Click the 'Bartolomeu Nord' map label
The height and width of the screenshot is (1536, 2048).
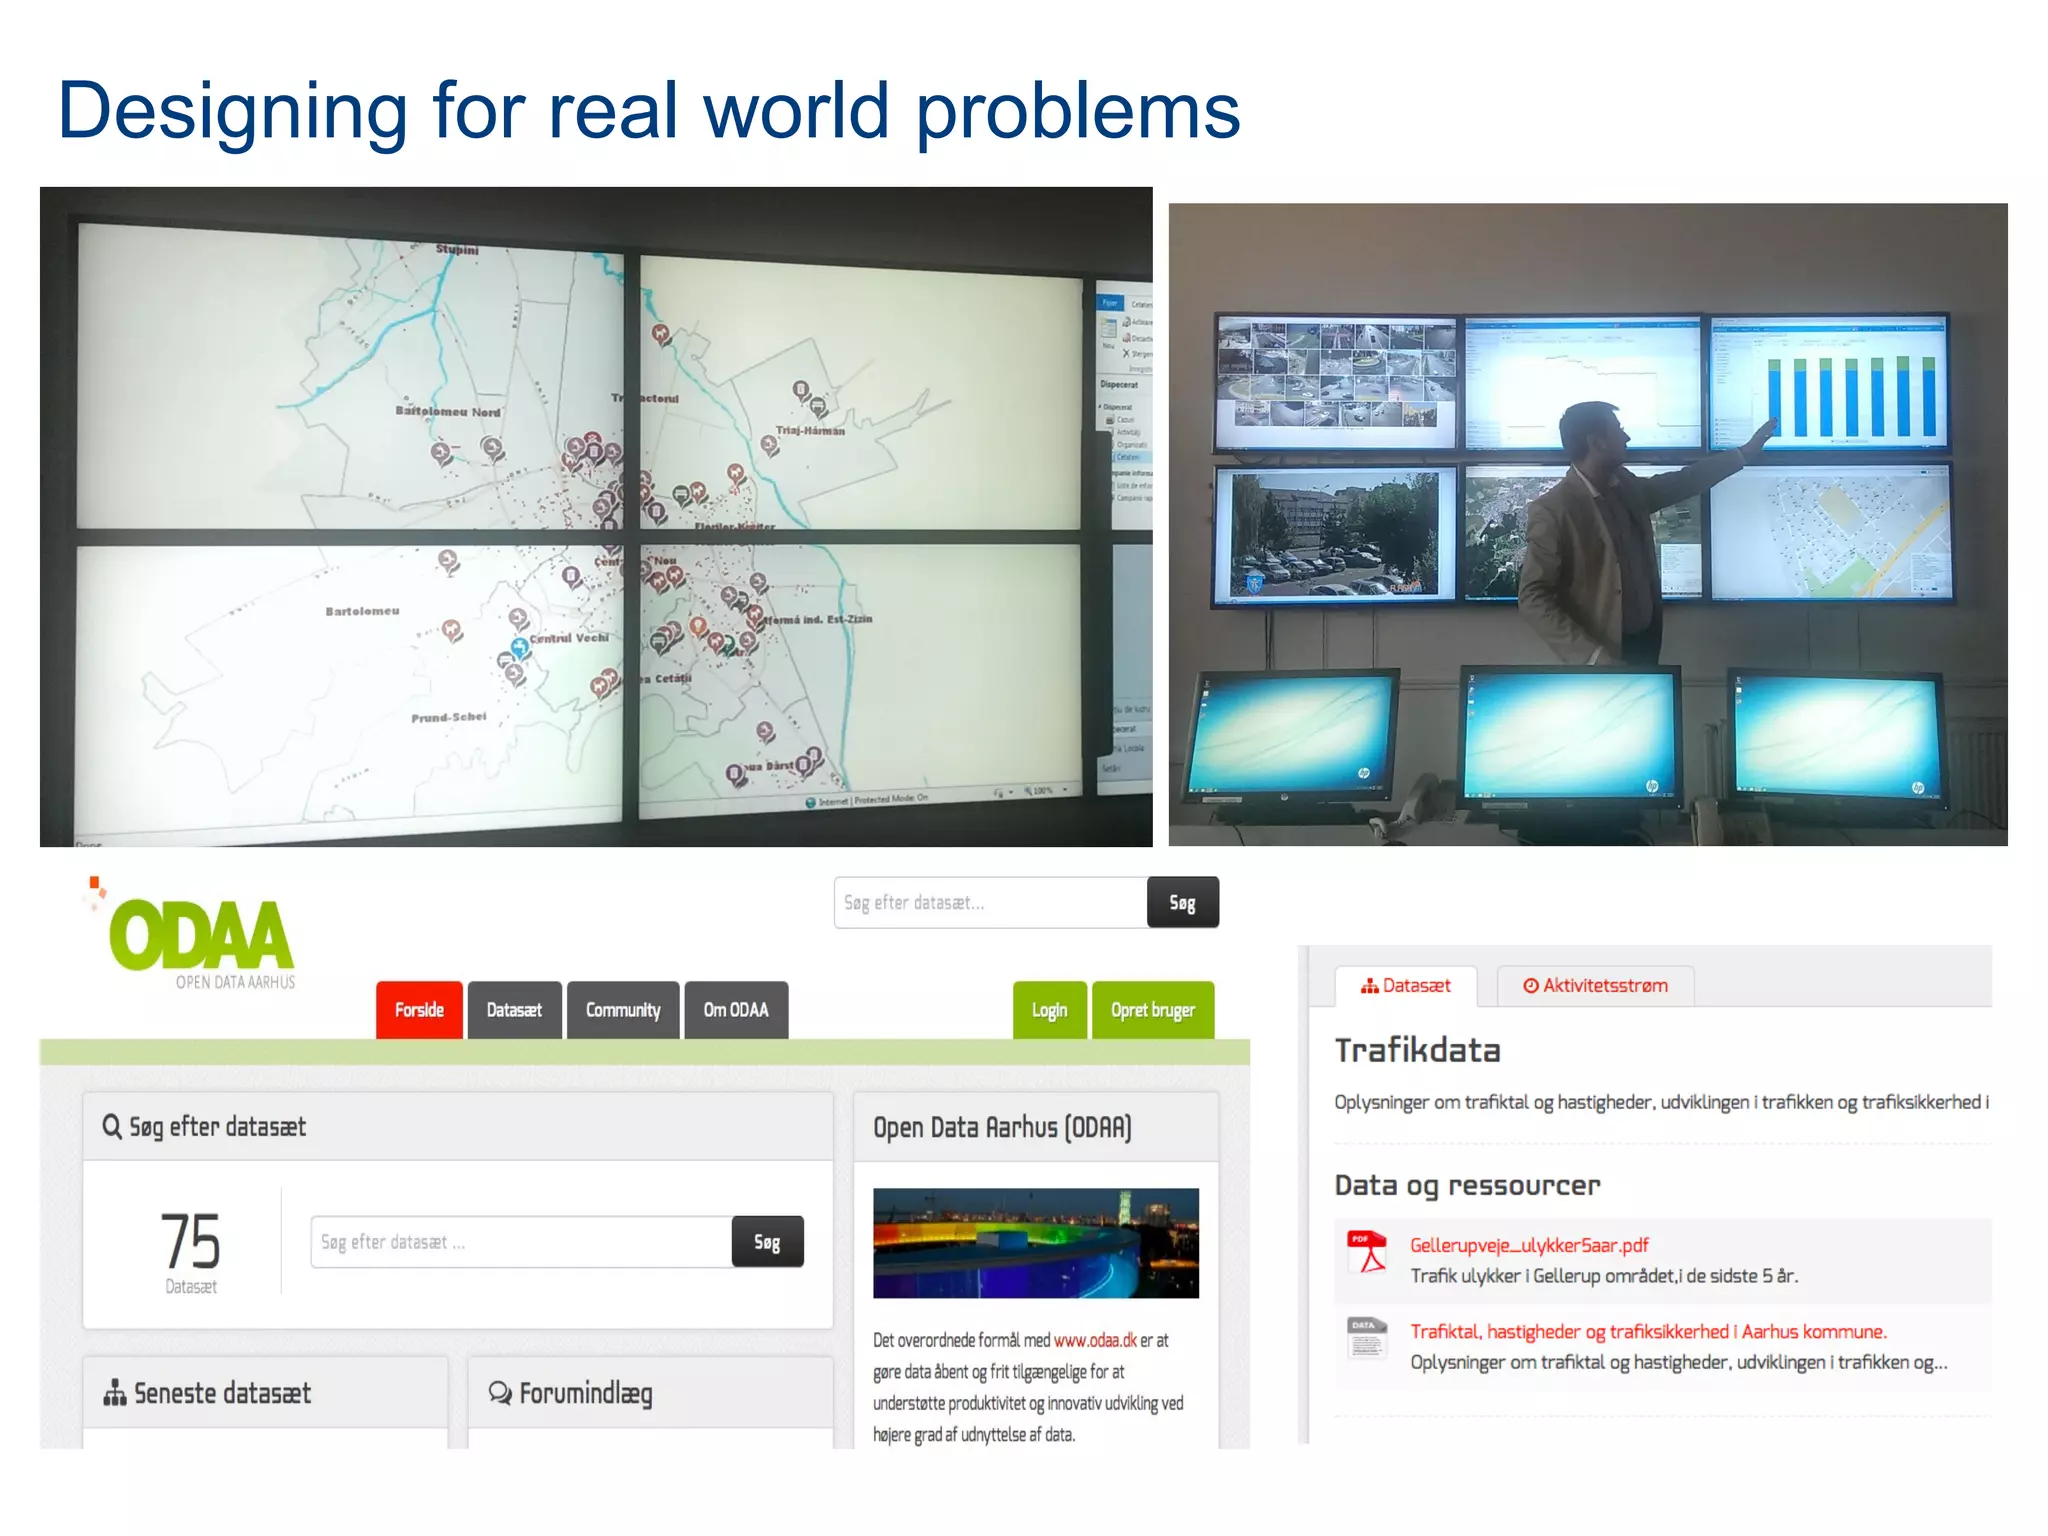tap(448, 411)
